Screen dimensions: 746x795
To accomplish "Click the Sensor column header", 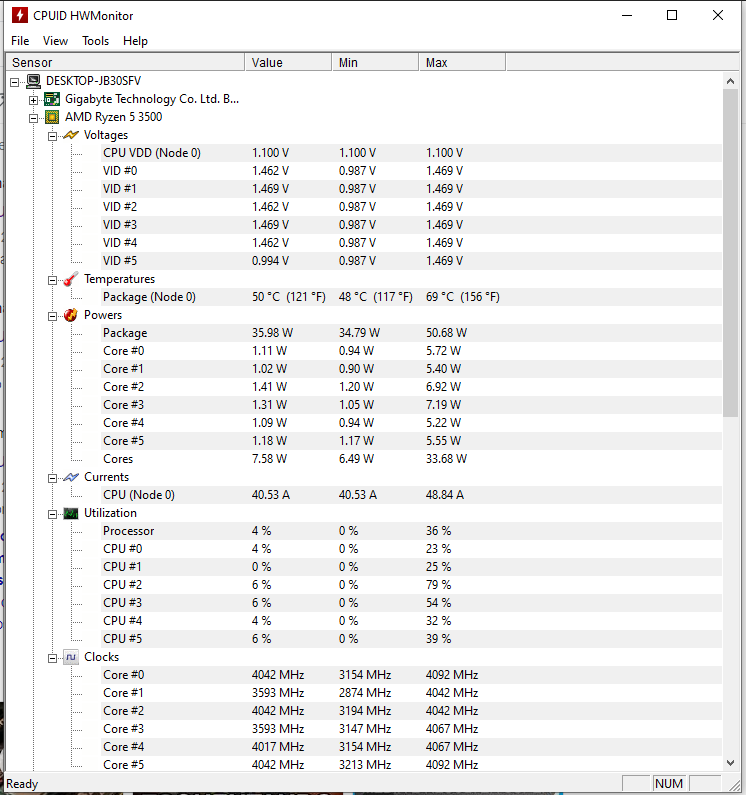I will (125, 62).
